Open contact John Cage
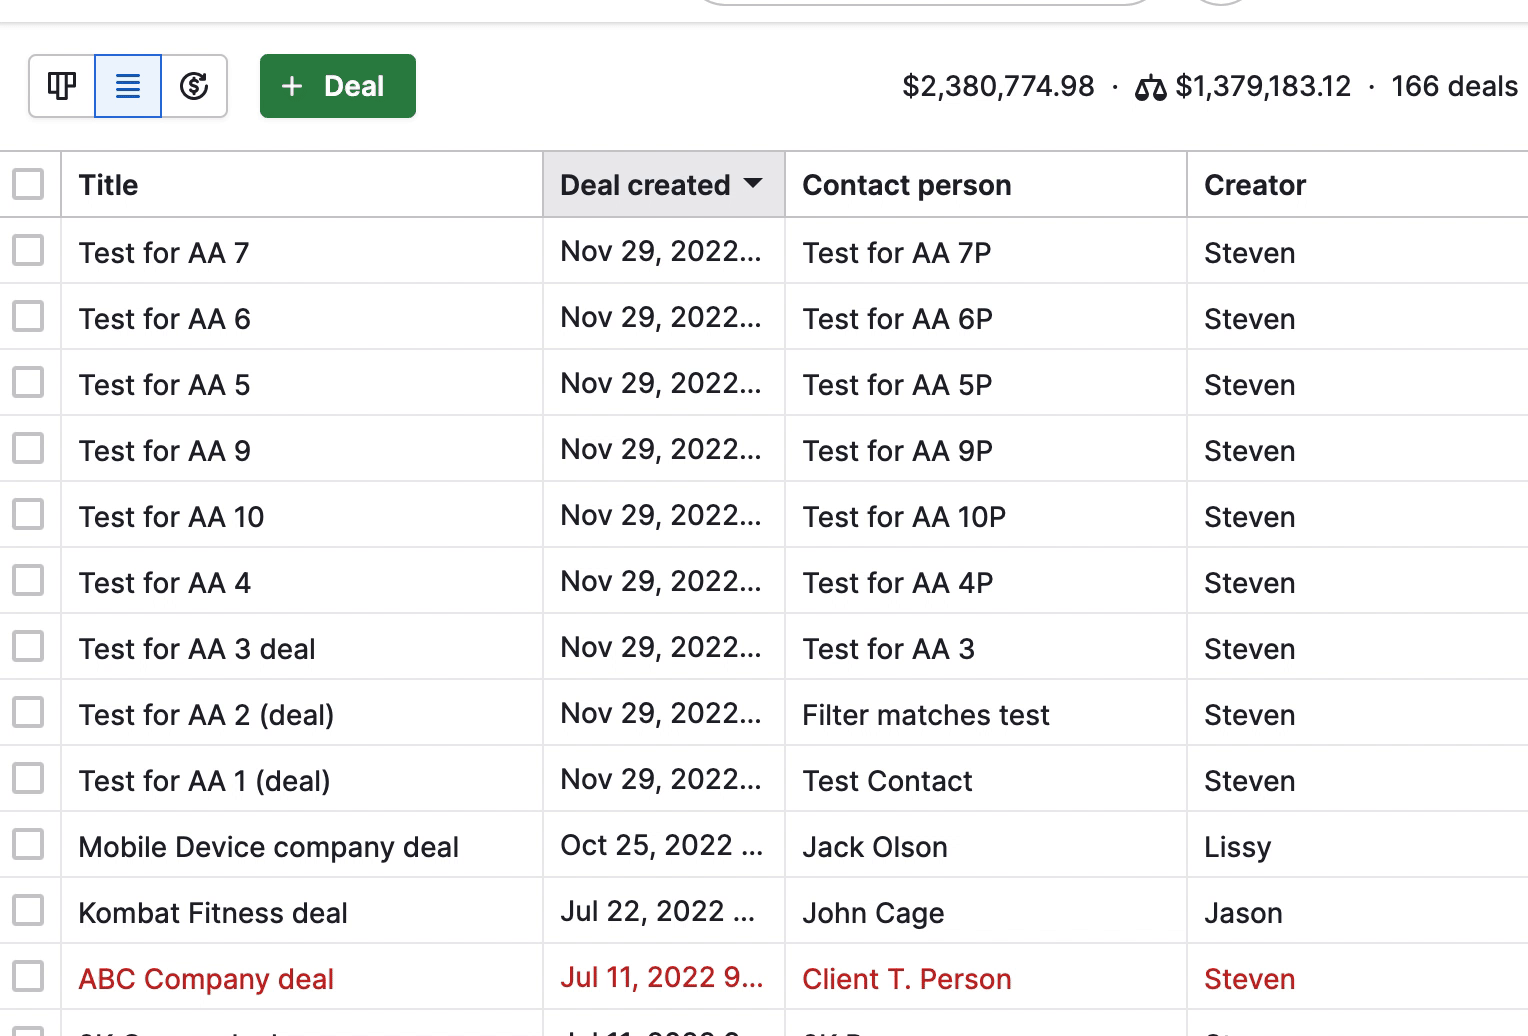Image resolution: width=1528 pixels, height=1036 pixels. (x=872, y=913)
